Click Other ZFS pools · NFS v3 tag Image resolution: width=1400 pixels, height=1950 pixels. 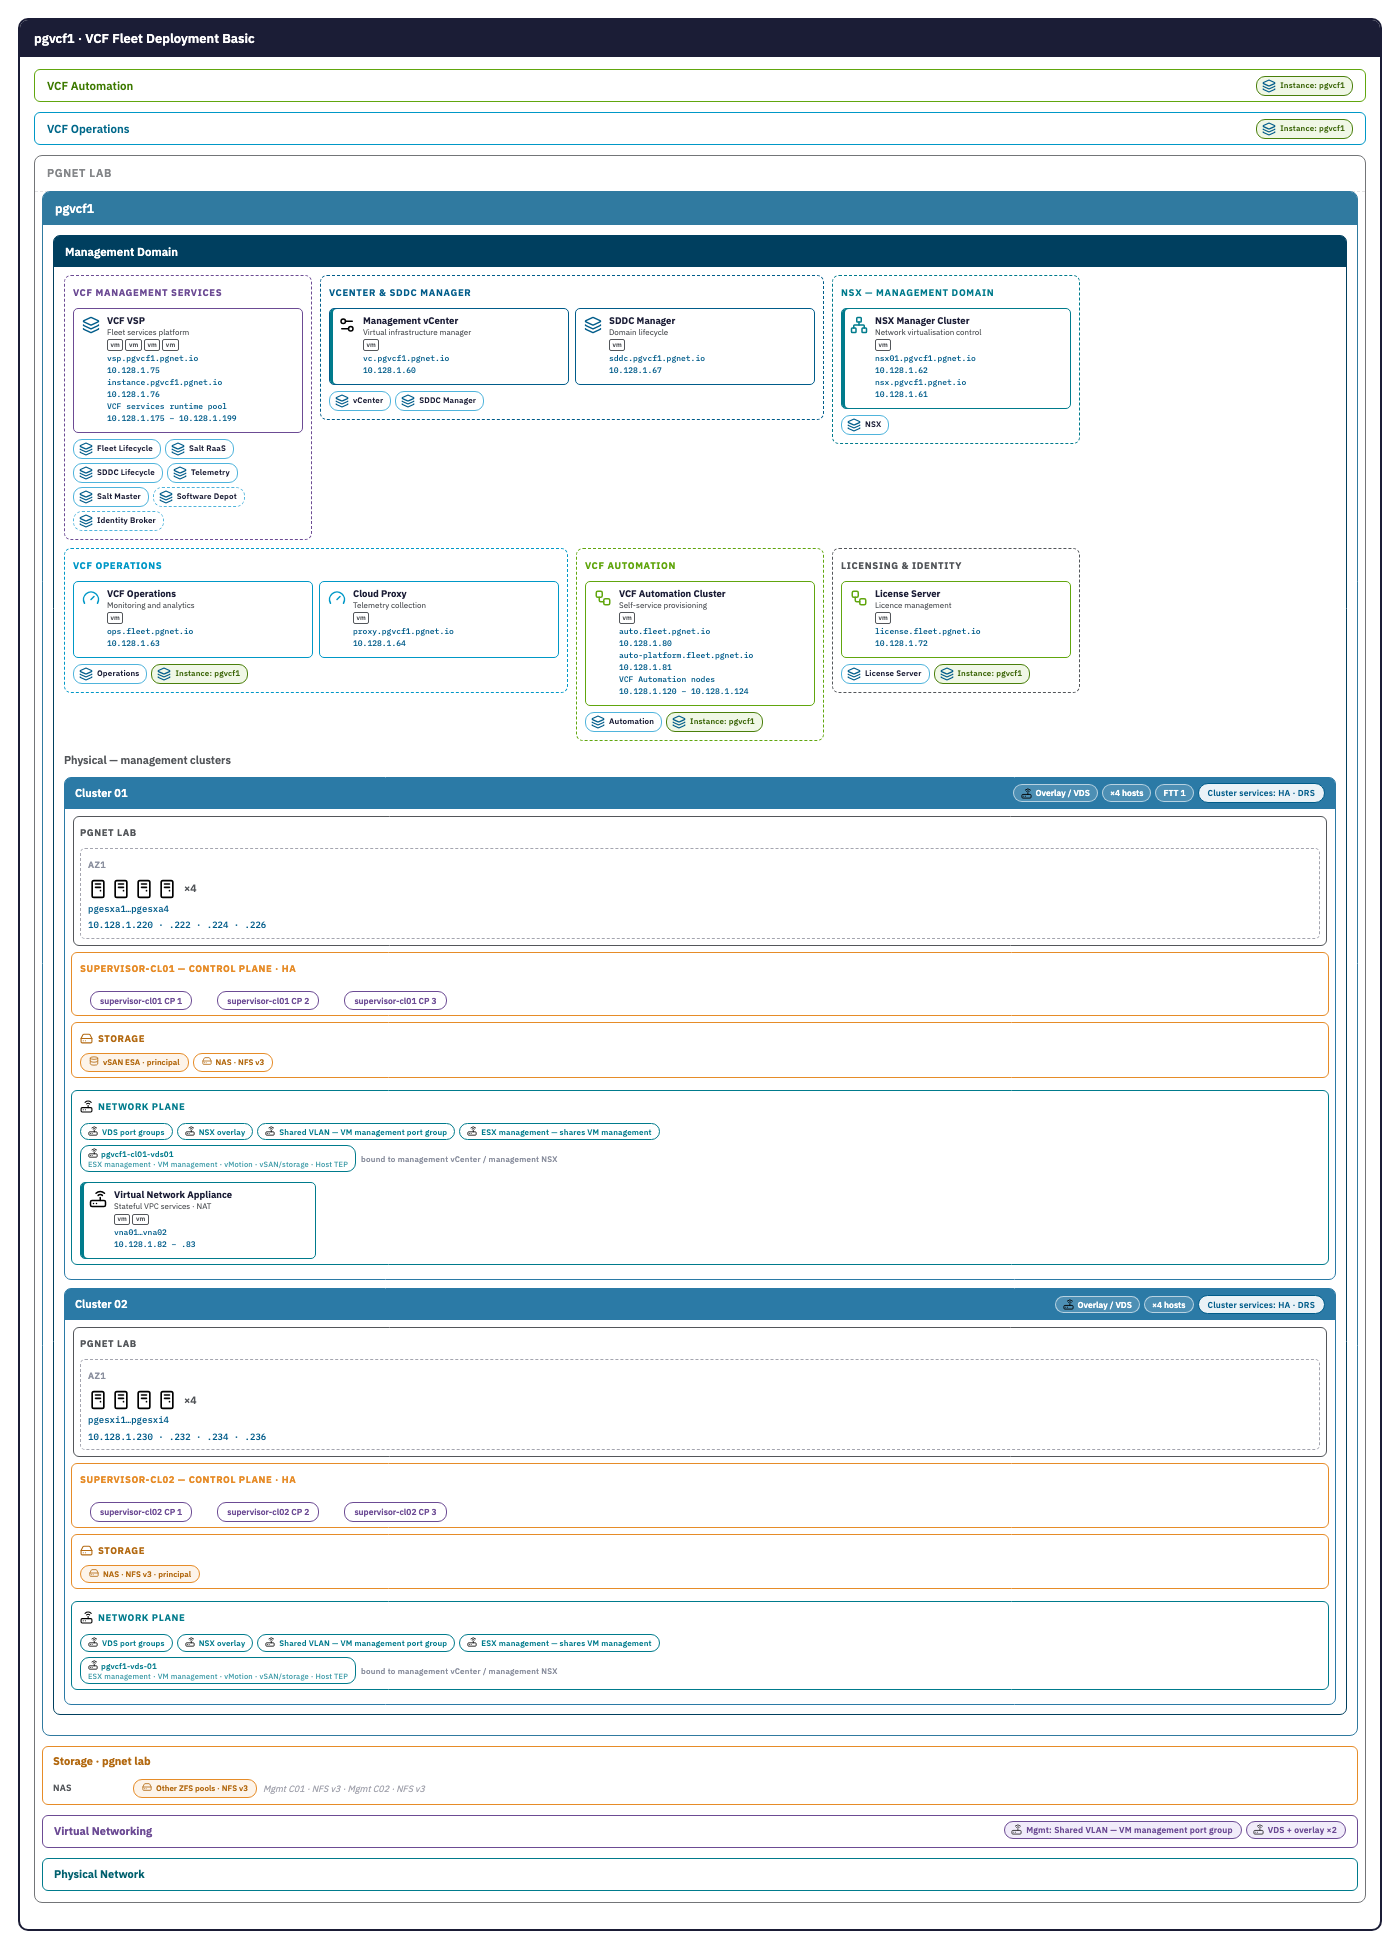point(195,1788)
